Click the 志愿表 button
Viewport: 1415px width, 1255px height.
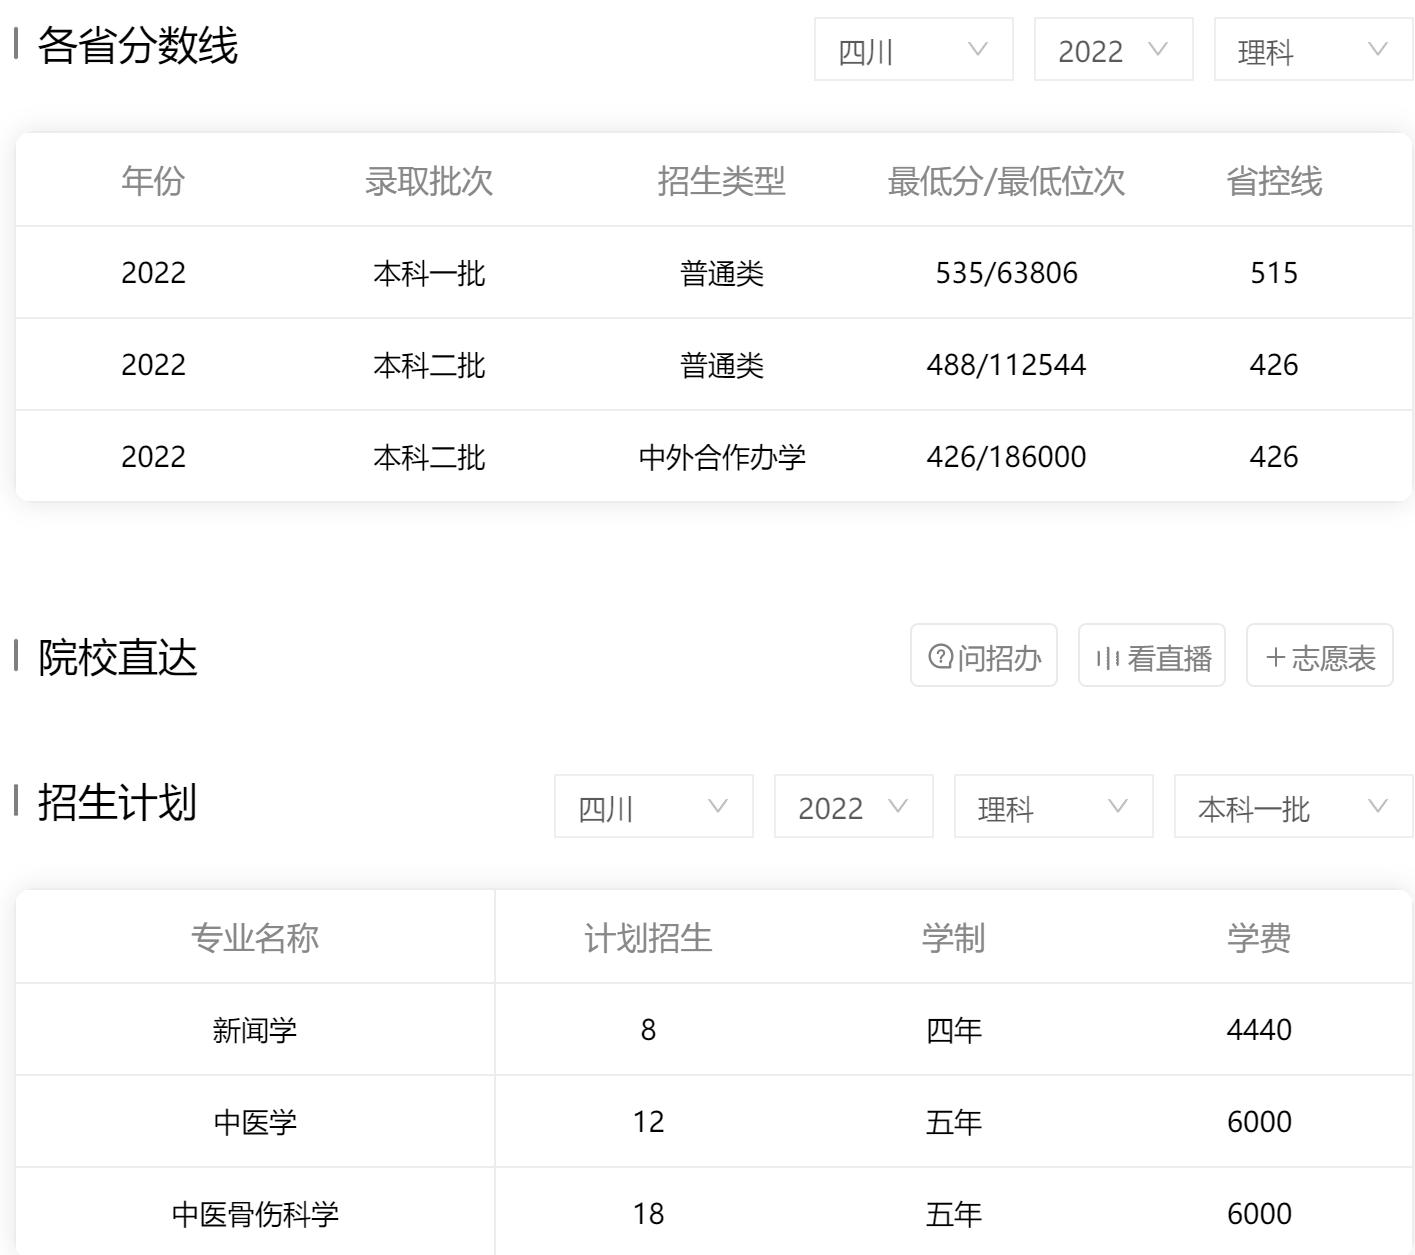[1319, 656]
